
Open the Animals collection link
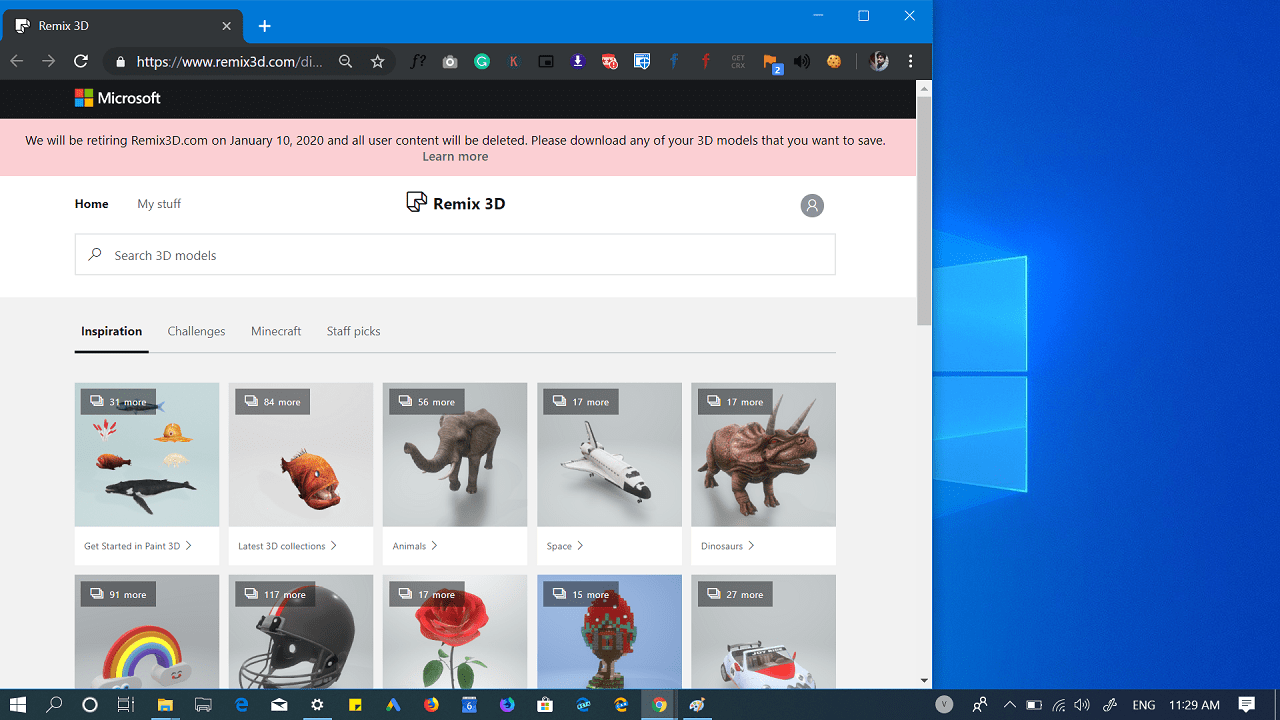[415, 546]
